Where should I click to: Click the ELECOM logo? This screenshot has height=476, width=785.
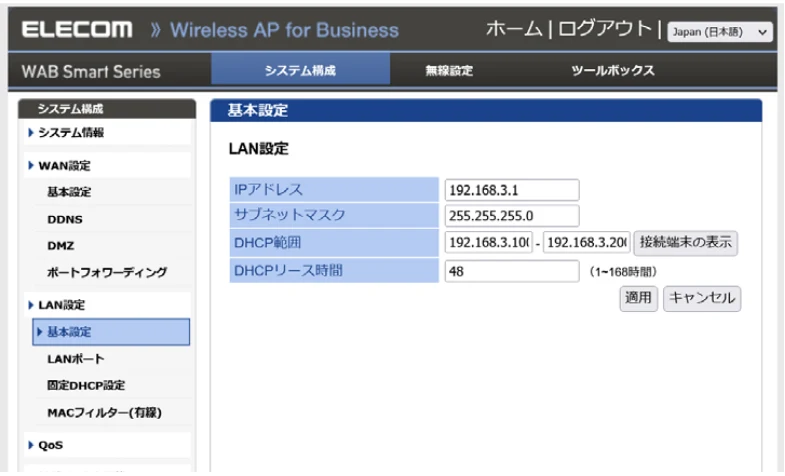pyautogui.click(x=77, y=30)
